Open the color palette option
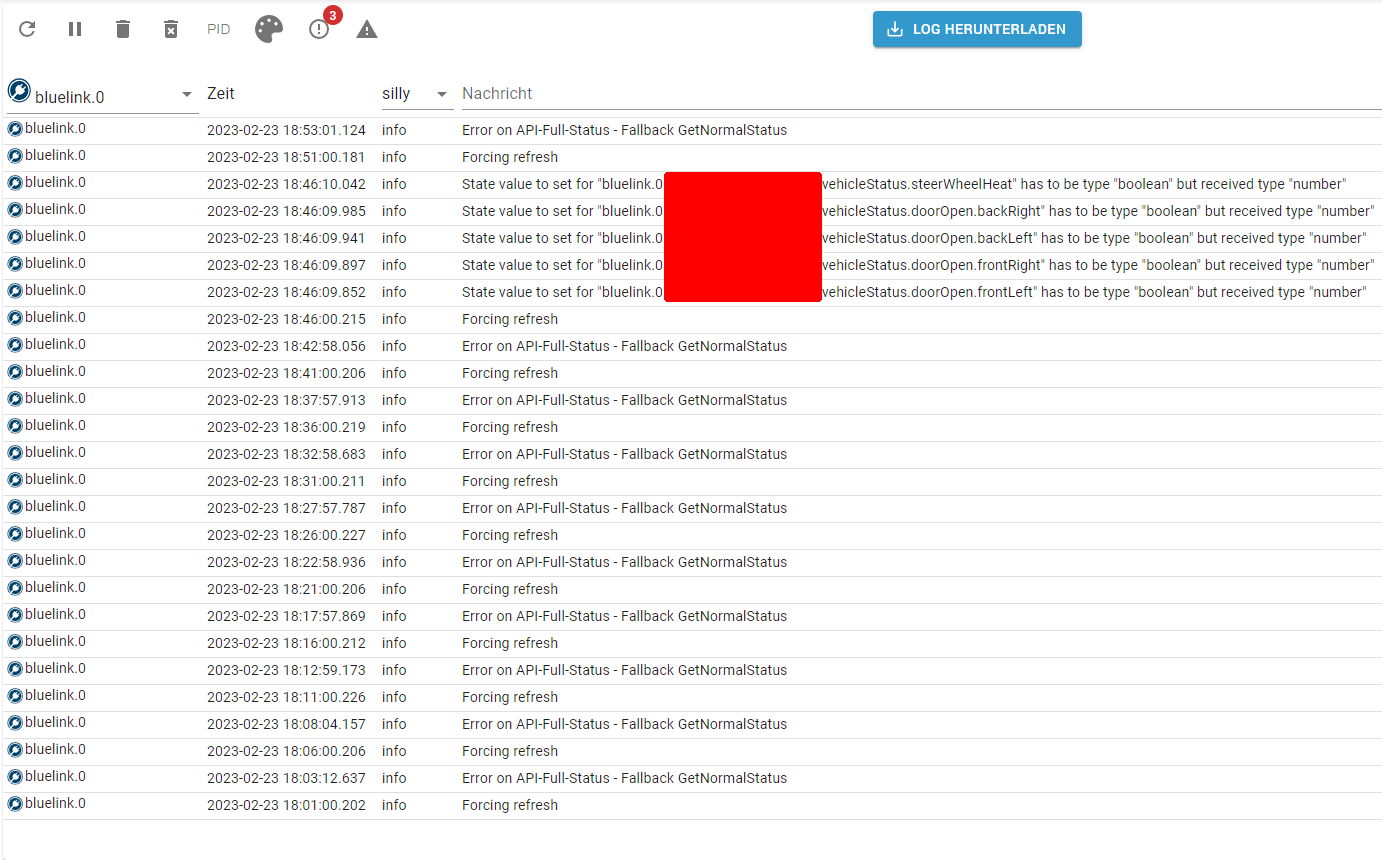The width and height of the screenshot is (1382, 860). (269, 29)
